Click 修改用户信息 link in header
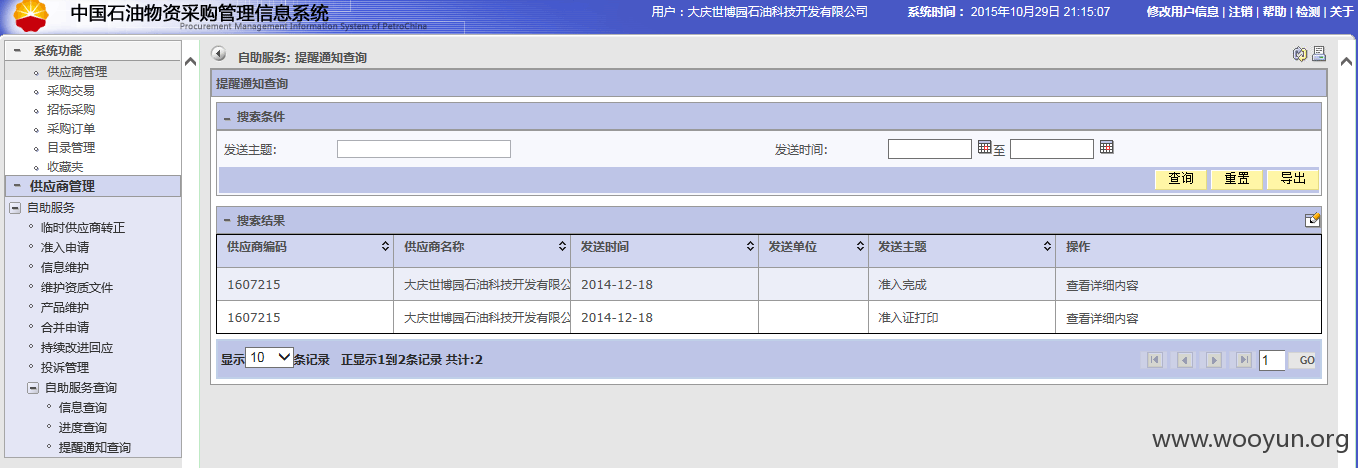Image resolution: width=1358 pixels, height=468 pixels. 1182,12
